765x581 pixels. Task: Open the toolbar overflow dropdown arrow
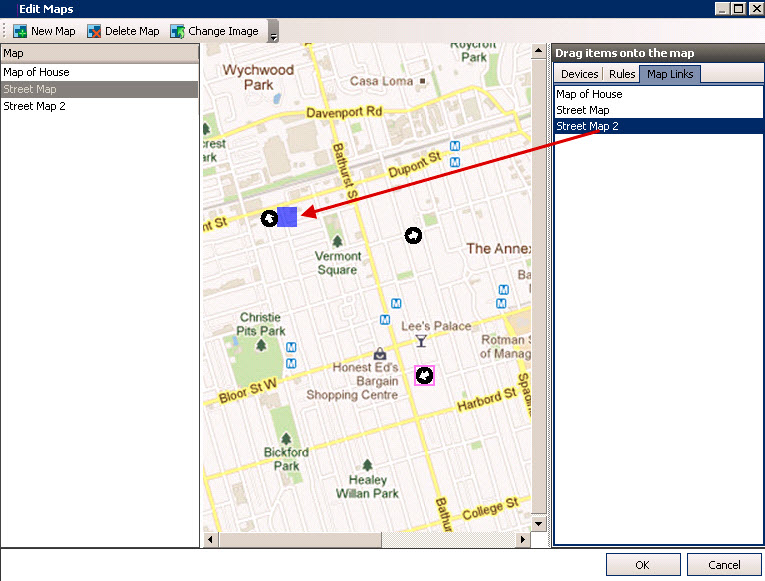(x=273, y=32)
